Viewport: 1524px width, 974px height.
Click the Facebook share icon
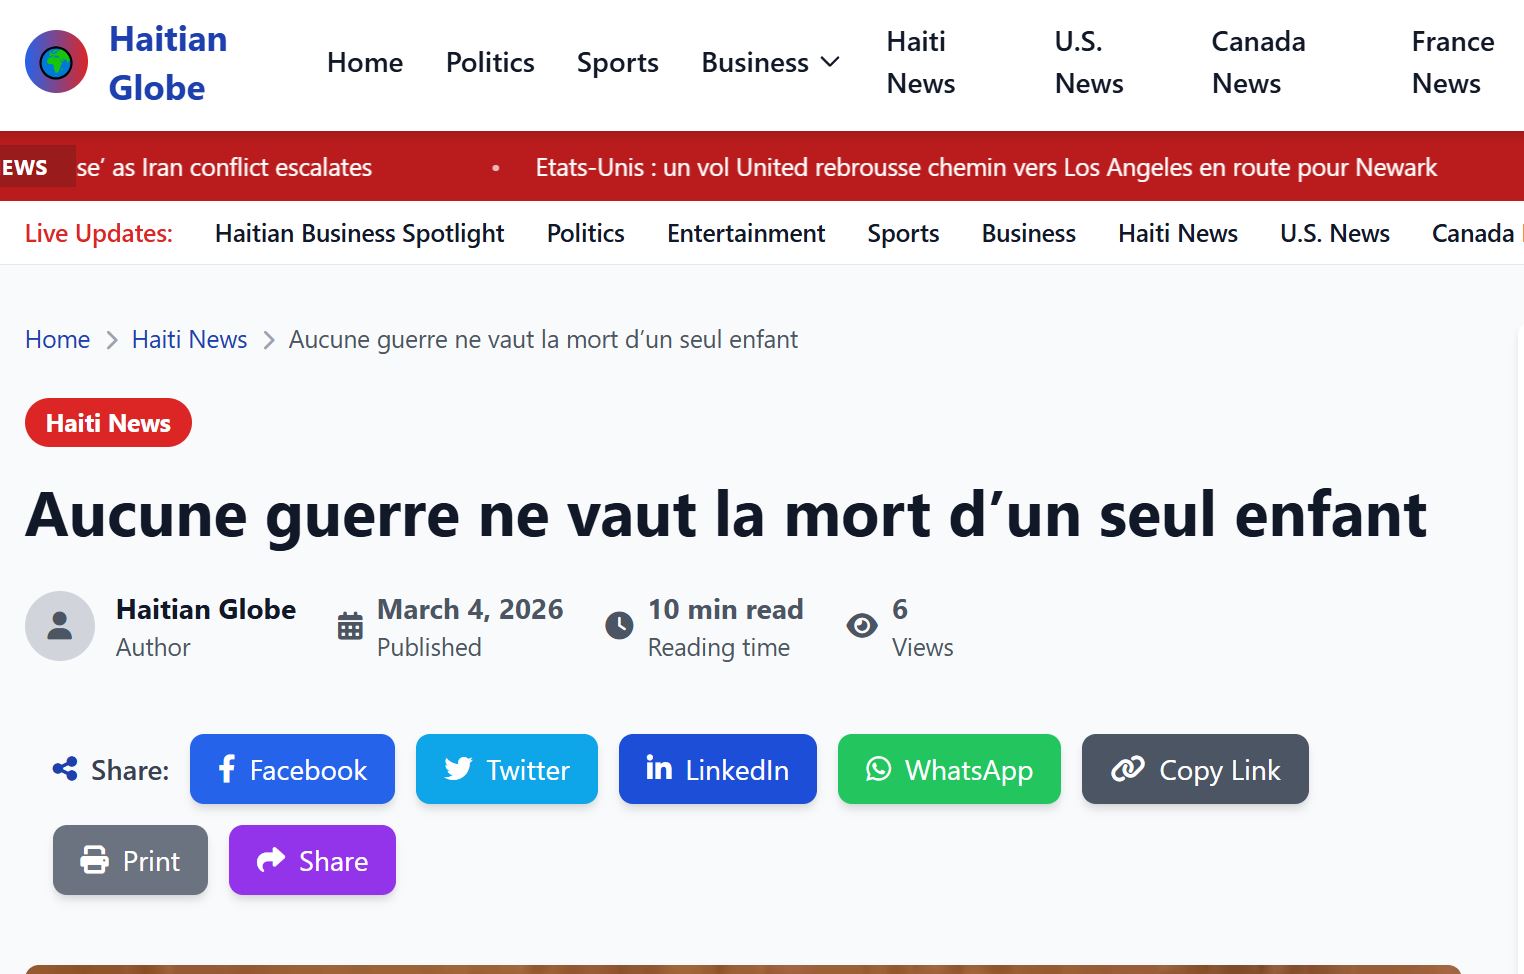coord(227,769)
